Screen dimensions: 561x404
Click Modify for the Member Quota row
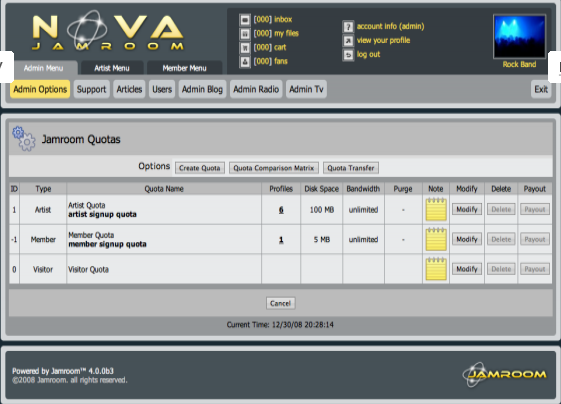click(x=467, y=239)
